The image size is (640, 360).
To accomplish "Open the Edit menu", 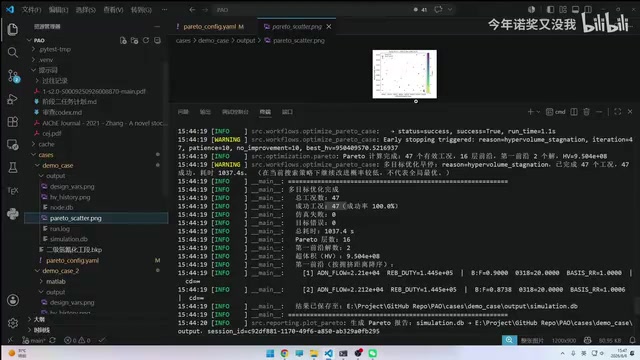I will [58, 9].
